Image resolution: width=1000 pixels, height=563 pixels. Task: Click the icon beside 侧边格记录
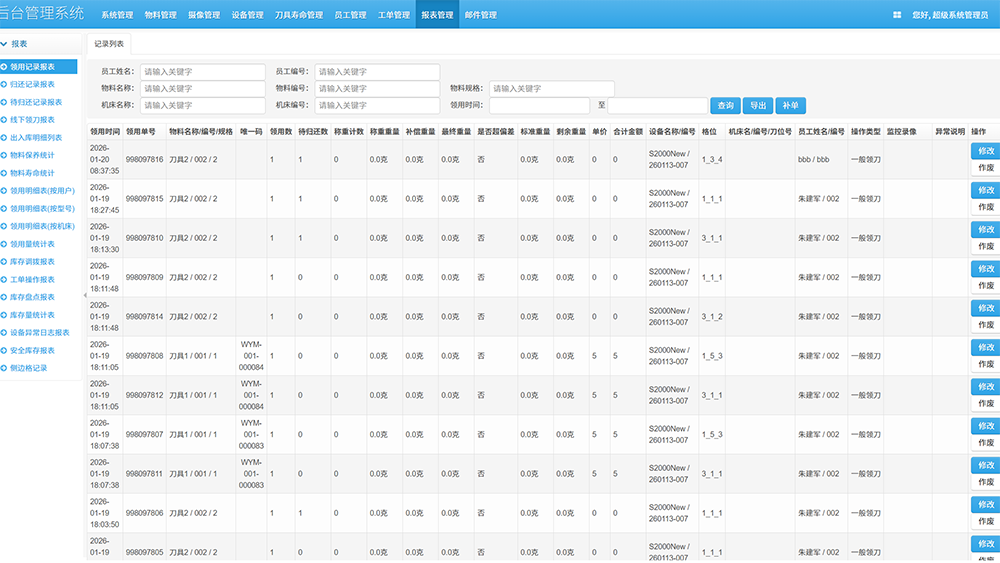pyautogui.click(x=4, y=368)
